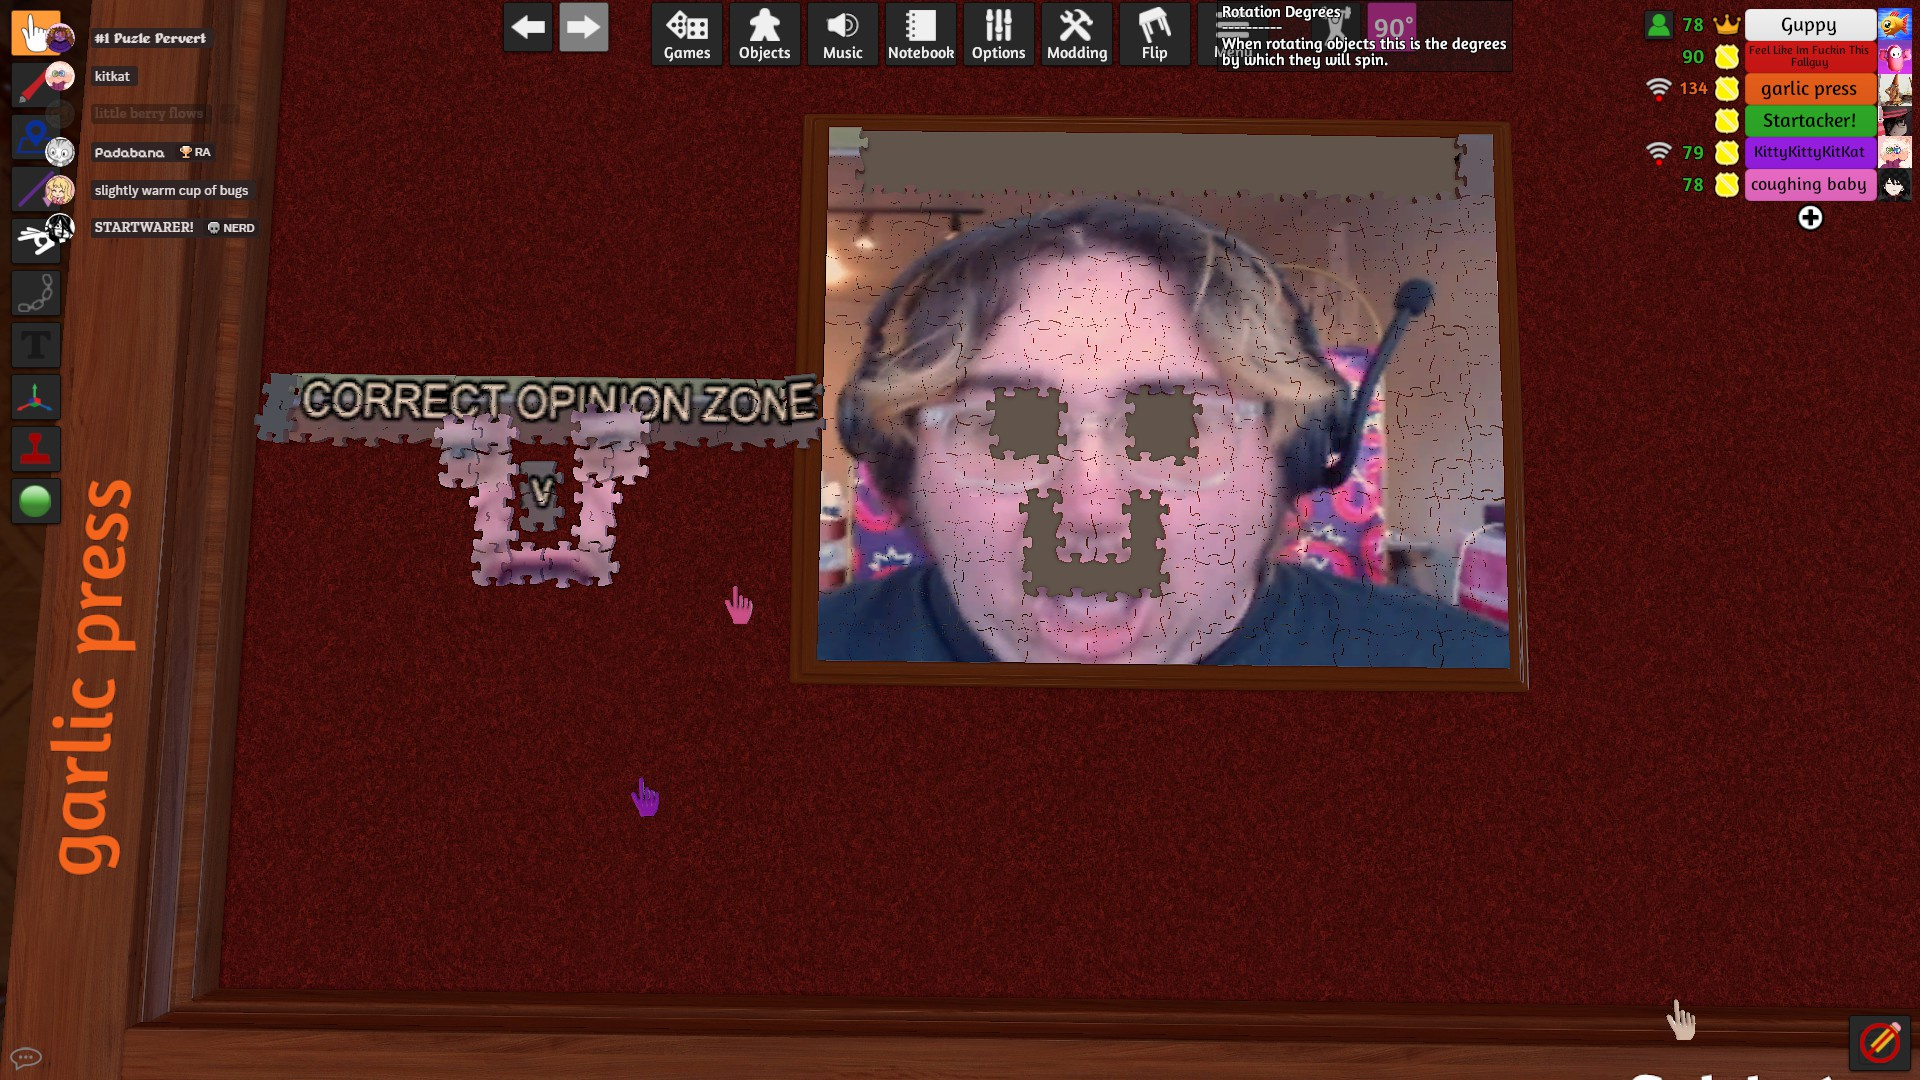Image resolution: width=1920 pixels, height=1080 pixels.
Task: Open the Notebook menu item
Action: tap(920, 35)
